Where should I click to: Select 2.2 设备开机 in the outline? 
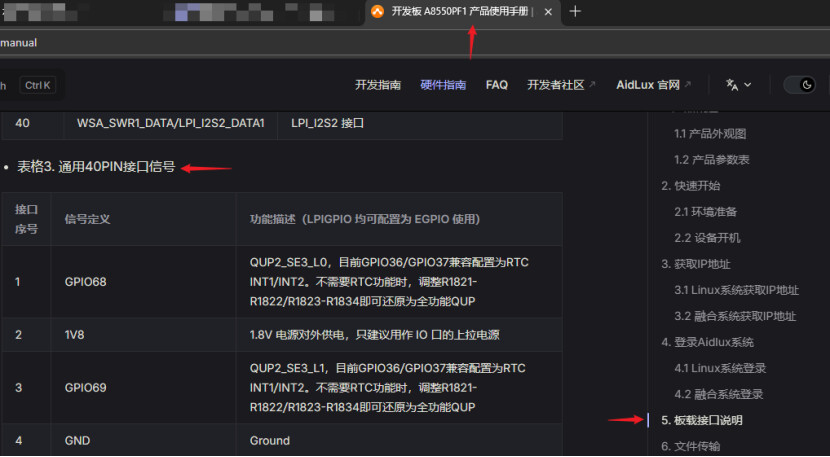click(x=707, y=238)
